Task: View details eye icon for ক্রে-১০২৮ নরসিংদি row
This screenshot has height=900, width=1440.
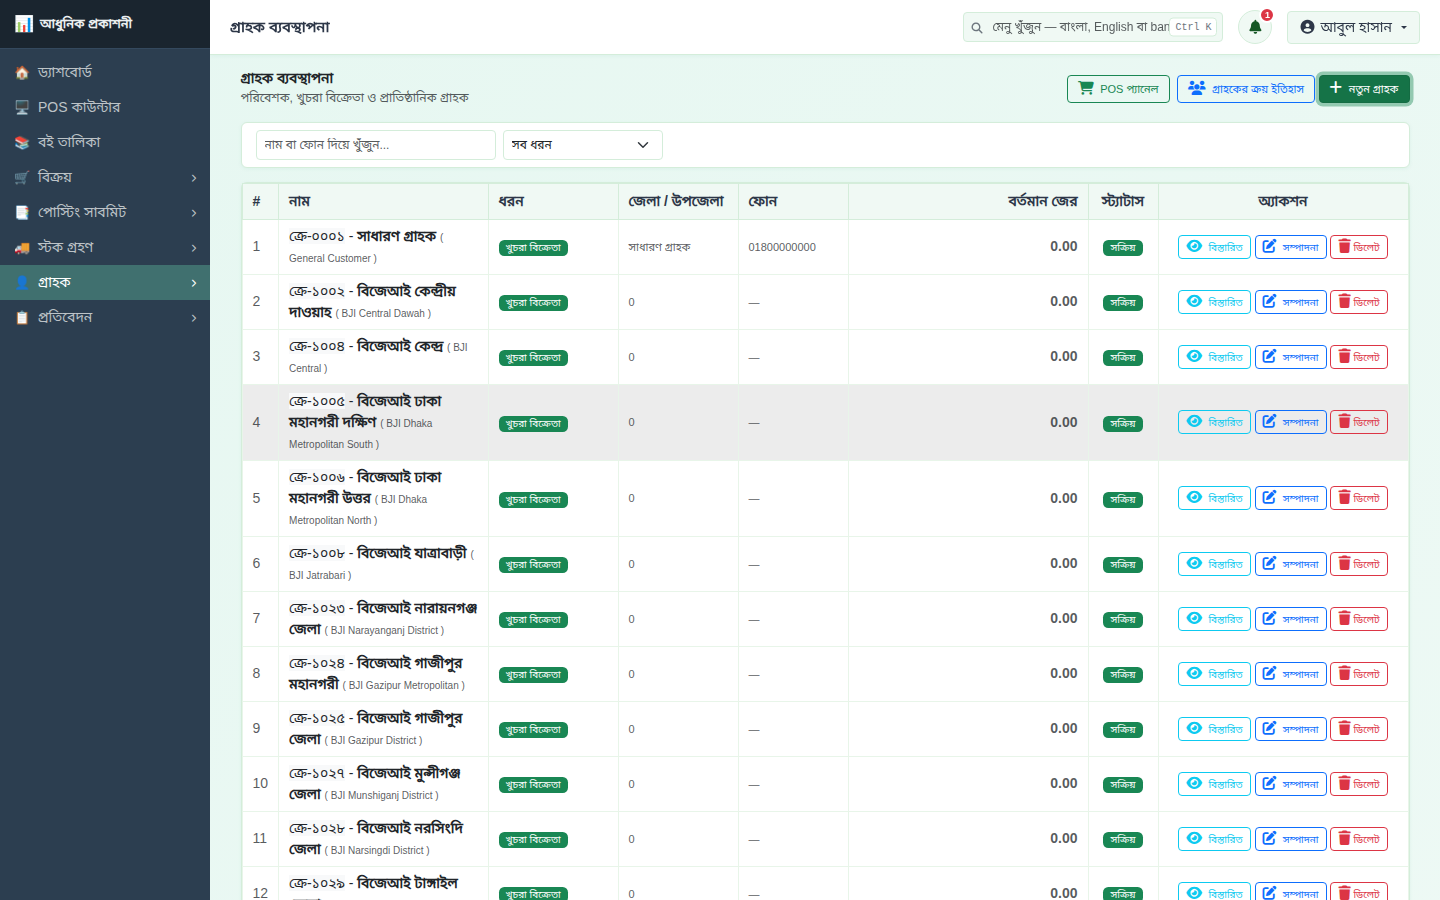Action: 1194,838
